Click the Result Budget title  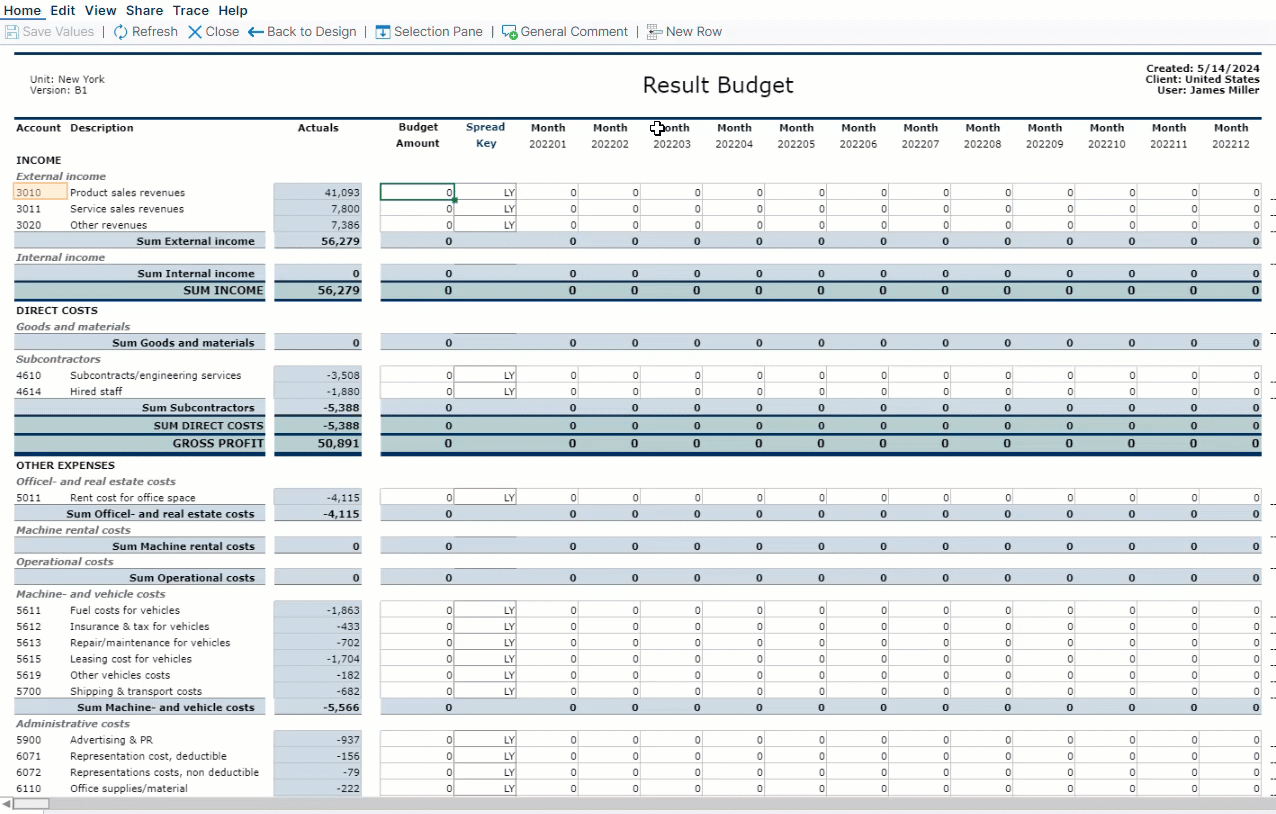pos(718,85)
